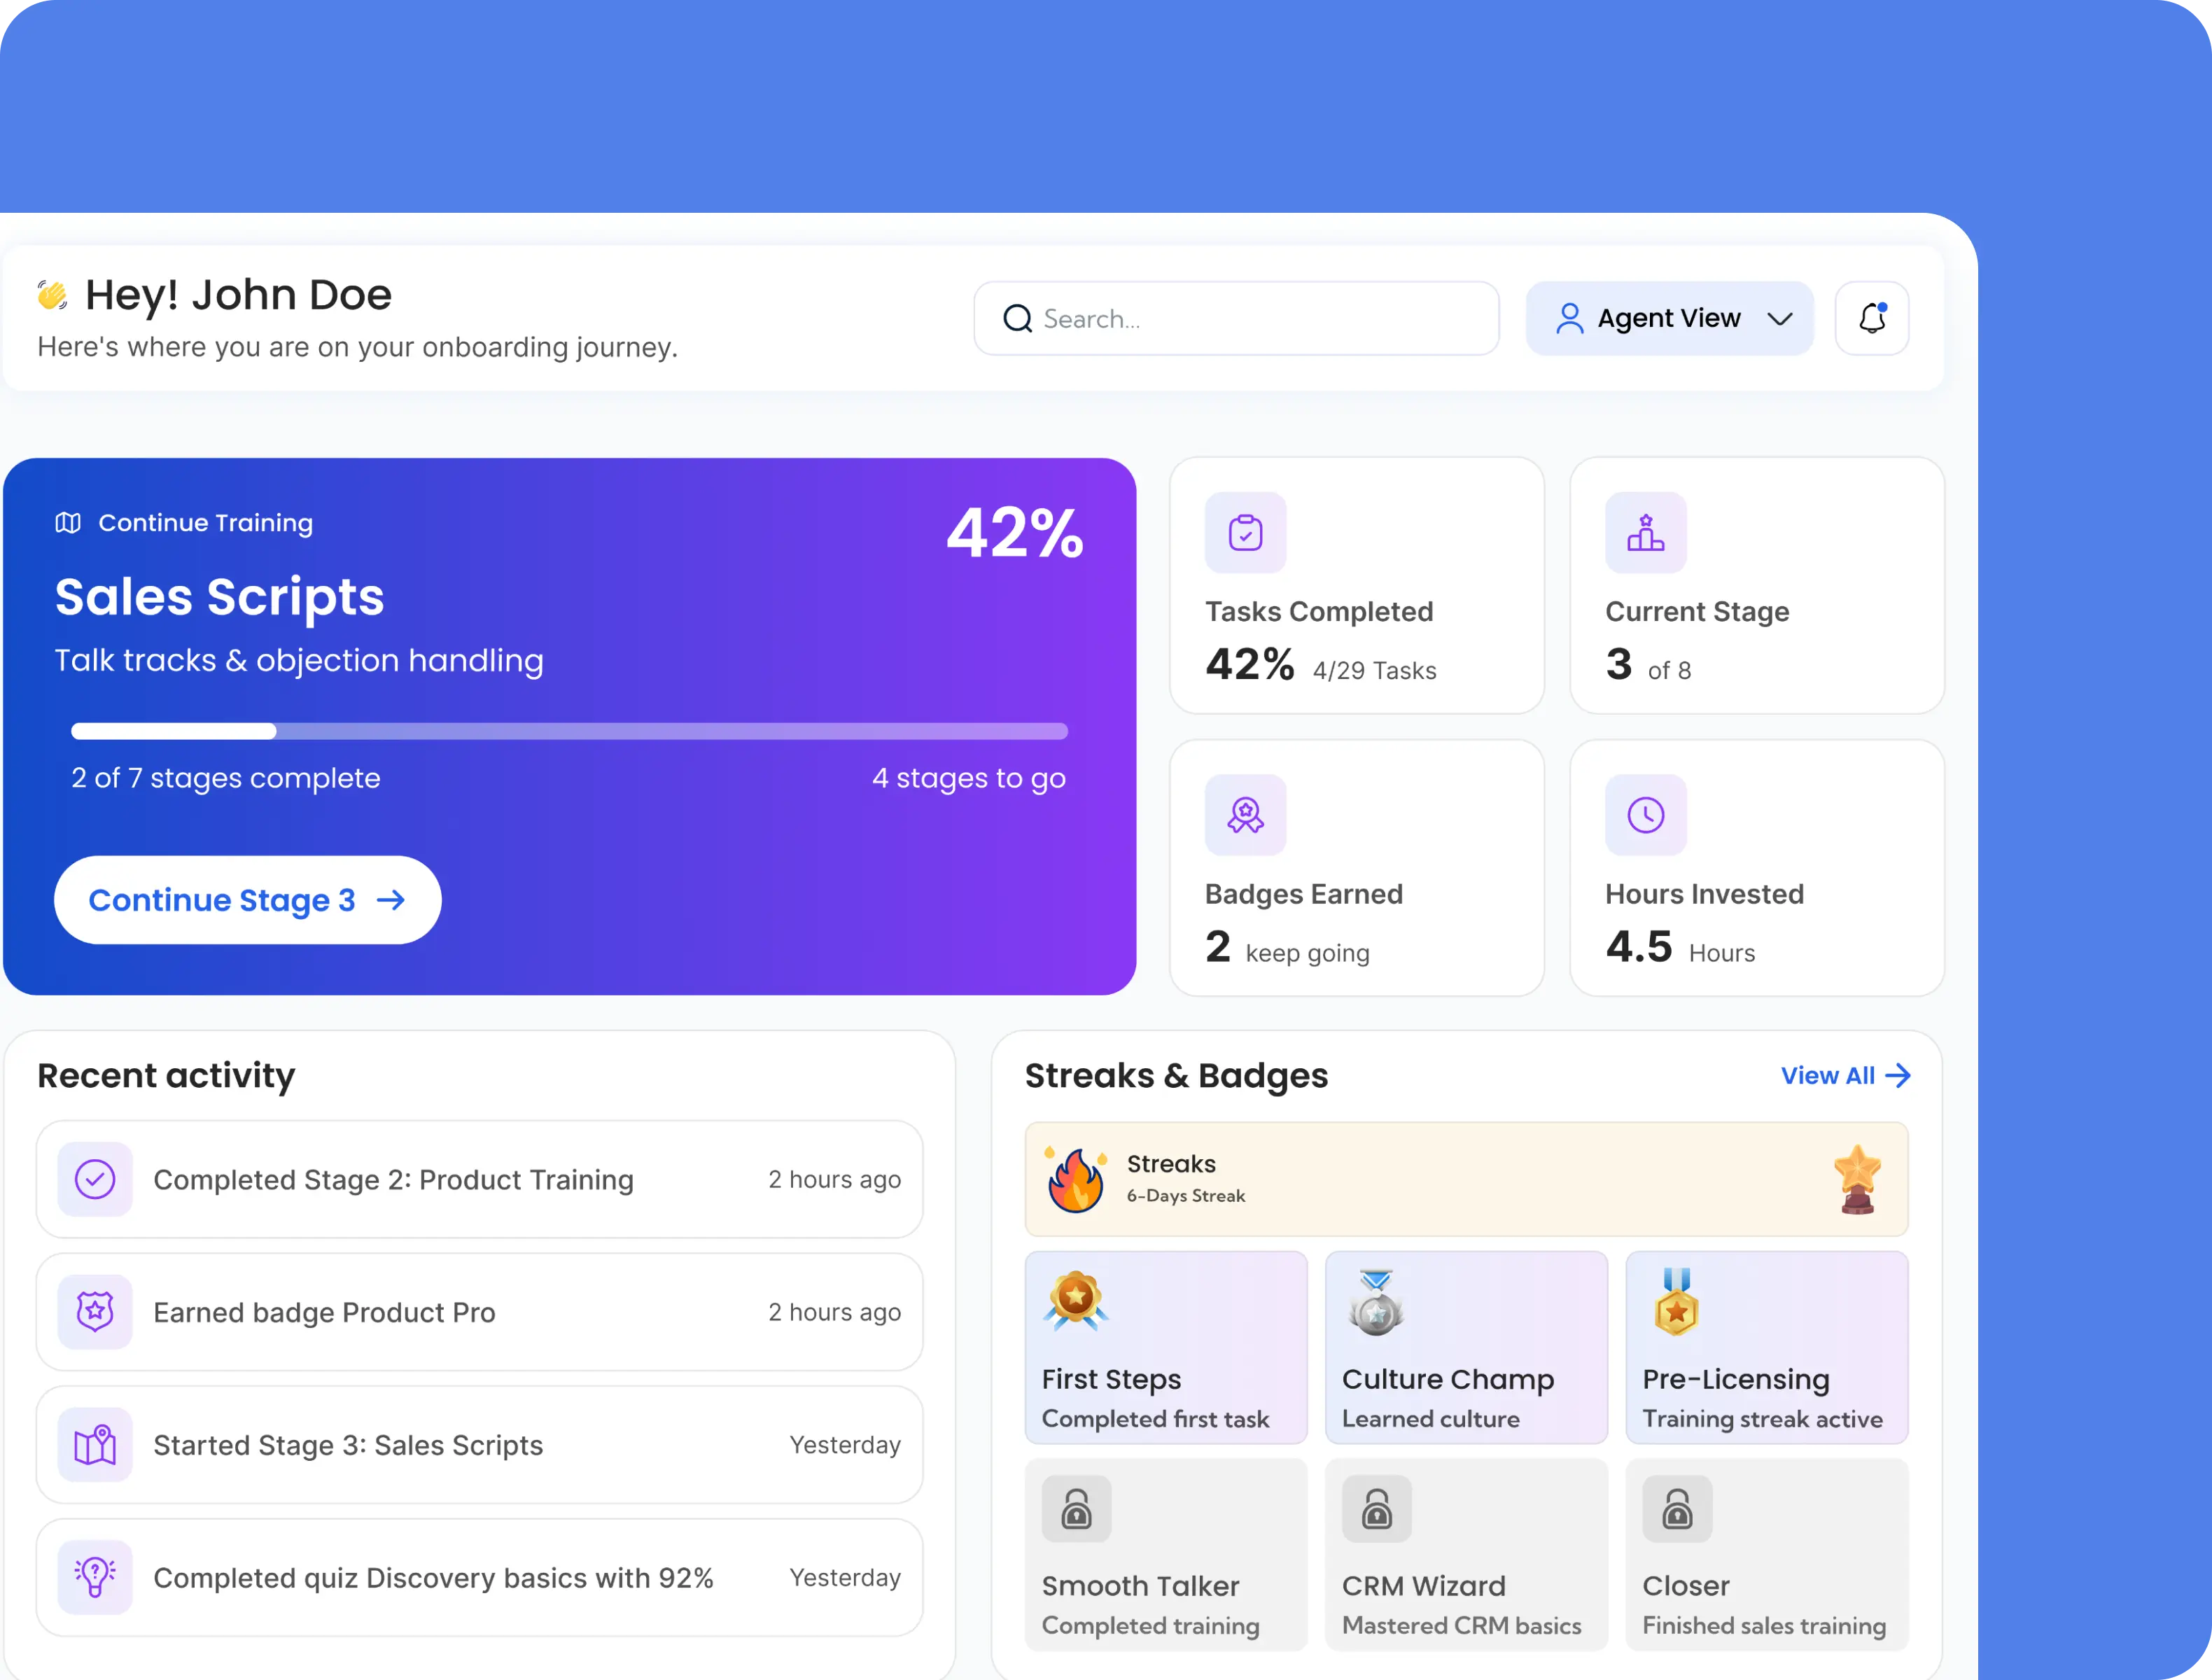Viewport: 2212px width, 1680px height.
Task: Click the Continue Training book icon
Action: [x=68, y=523]
